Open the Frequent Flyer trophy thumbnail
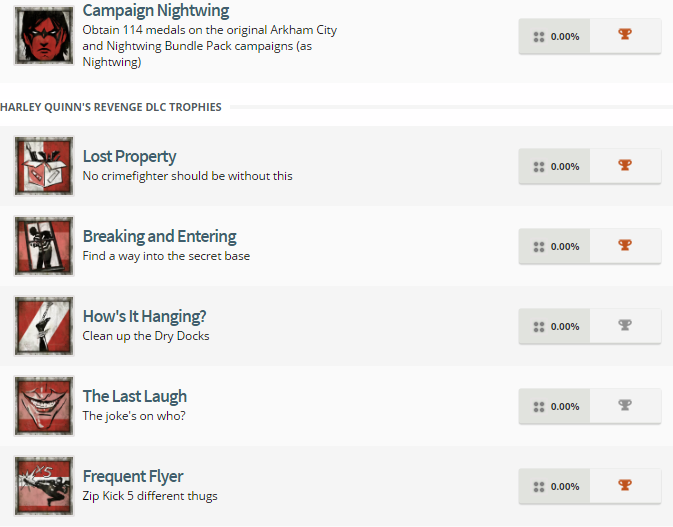 [x=45, y=486]
